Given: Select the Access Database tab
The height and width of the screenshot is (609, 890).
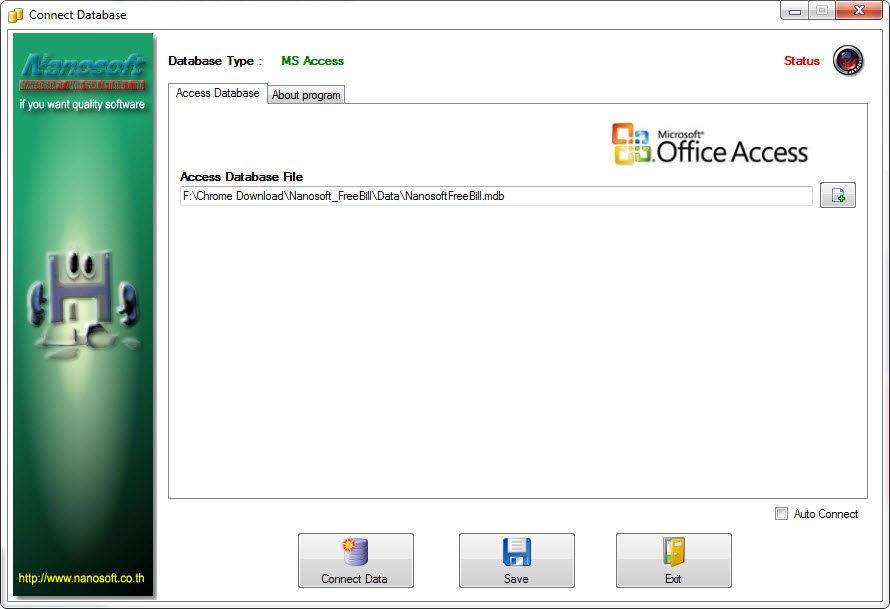Looking at the screenshot, I should click(x=217, y=93).
